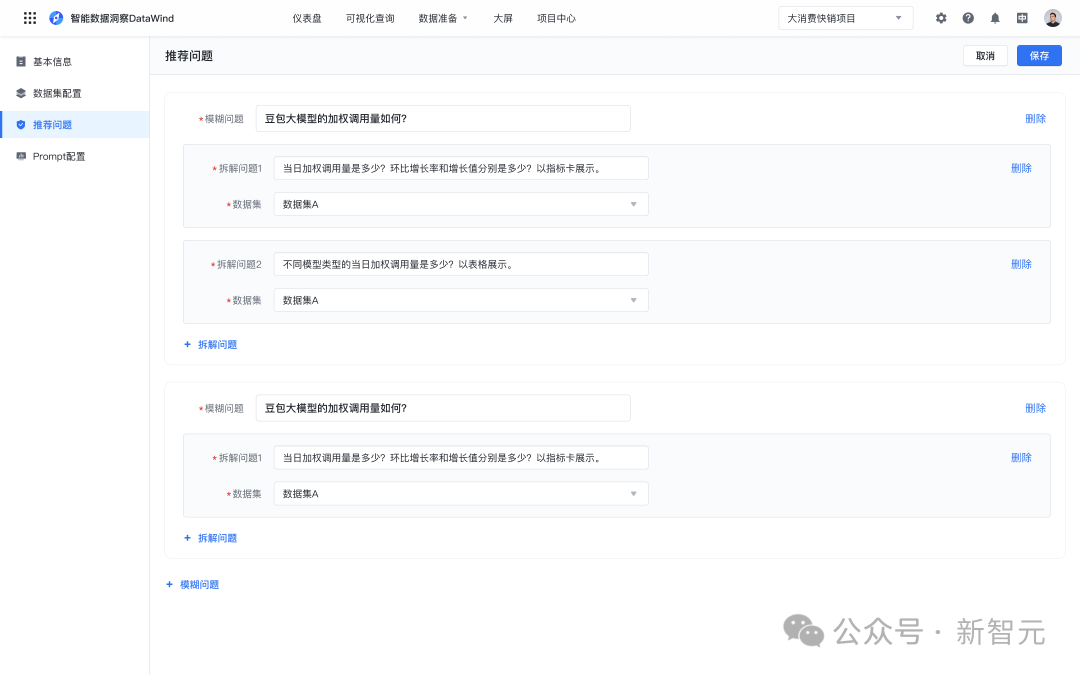Screen dimensions: 1080x675
Task: Delete 拆解问题1 in the first card
Action: click(1021, 168)
